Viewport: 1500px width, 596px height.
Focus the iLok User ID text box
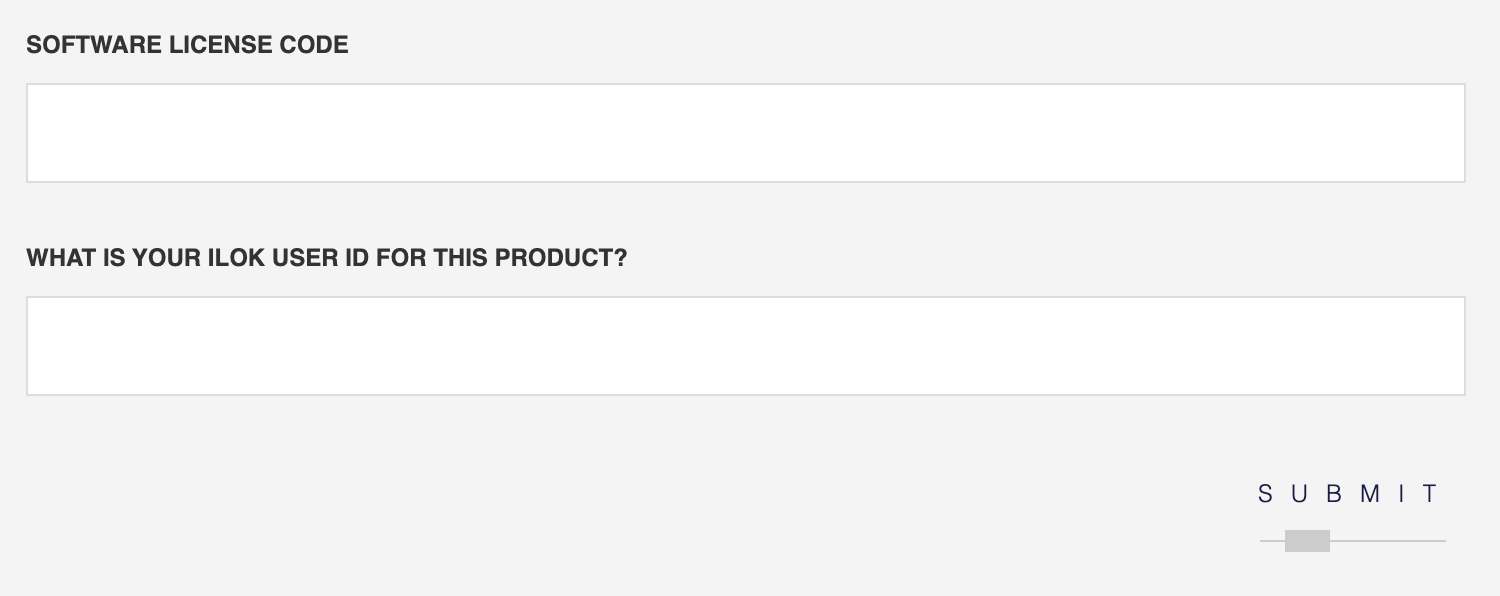(745, 346)
